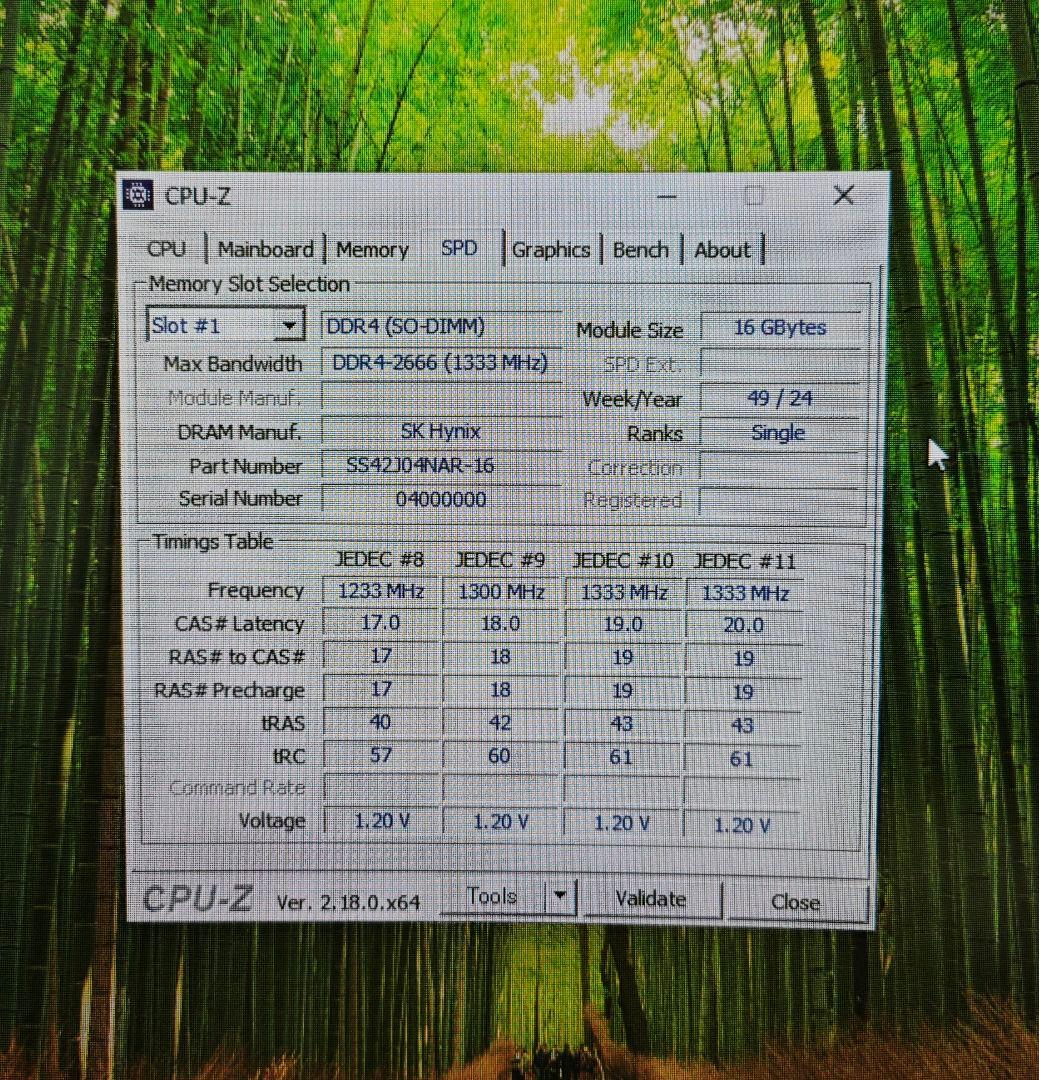Viewport: 1039px width, 1080px height.
Task: Click the tRC value 57
Action: pyautogui.click(x=380, y=755)
